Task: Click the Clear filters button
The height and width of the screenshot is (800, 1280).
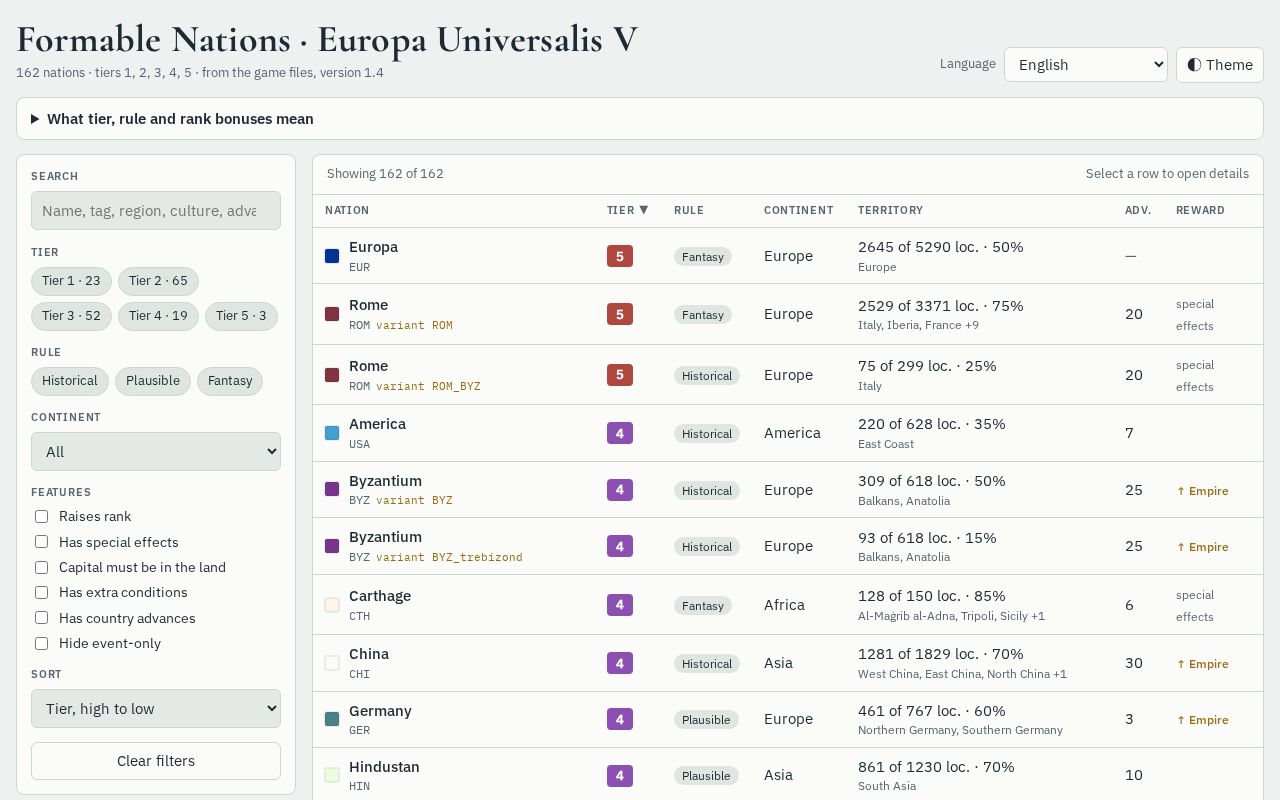Action: 156,761
